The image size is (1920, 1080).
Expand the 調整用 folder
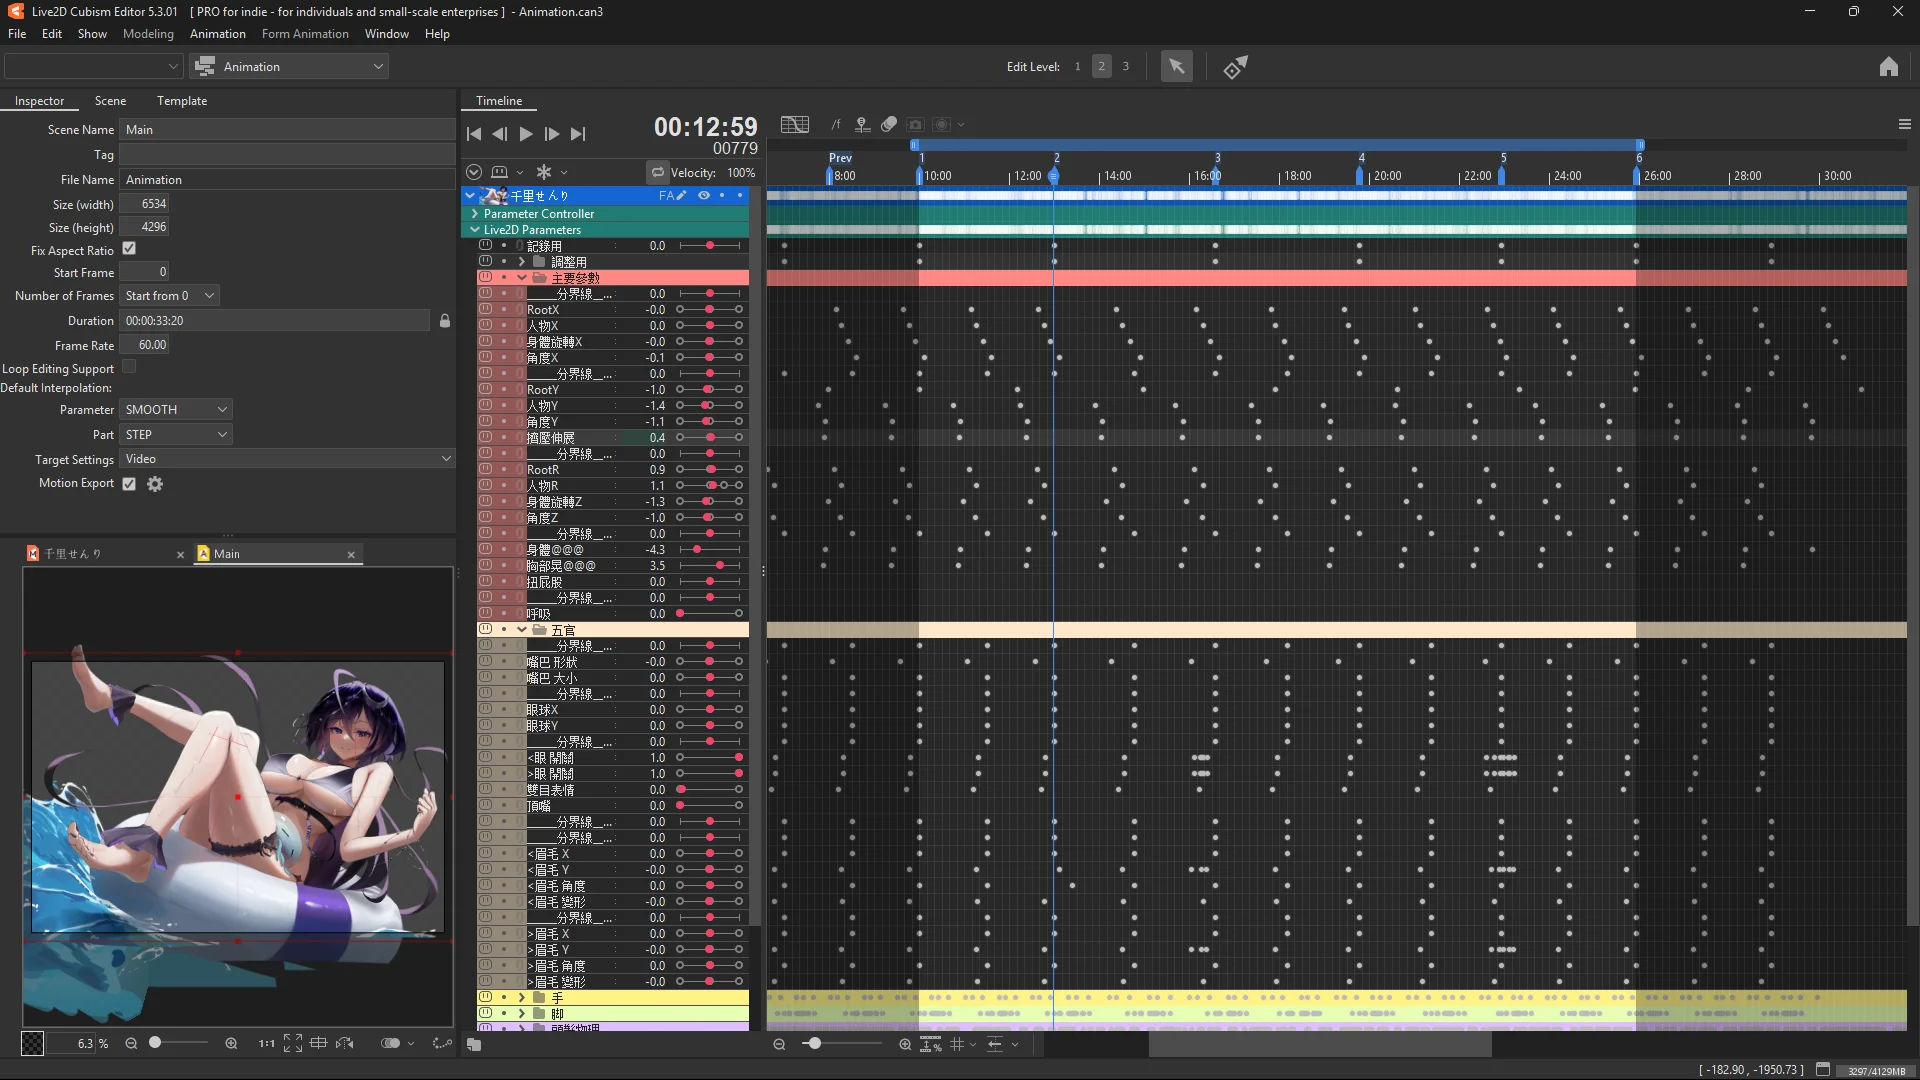tap(521, 262)
